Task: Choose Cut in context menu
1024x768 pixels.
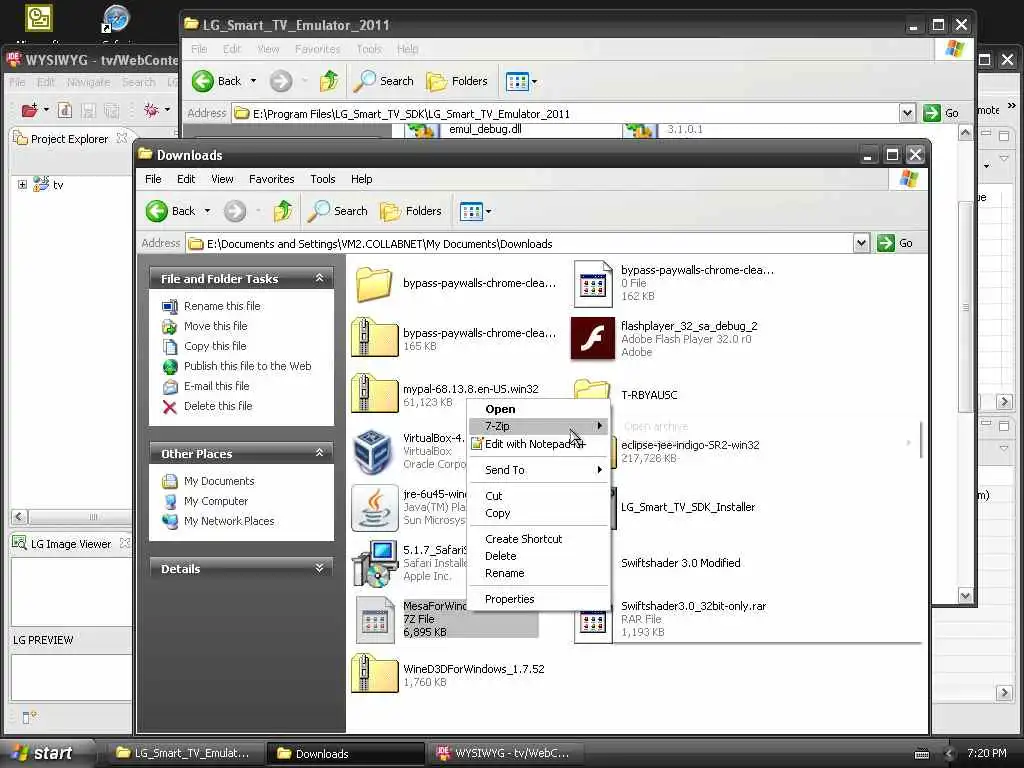Action: [539, 496]
